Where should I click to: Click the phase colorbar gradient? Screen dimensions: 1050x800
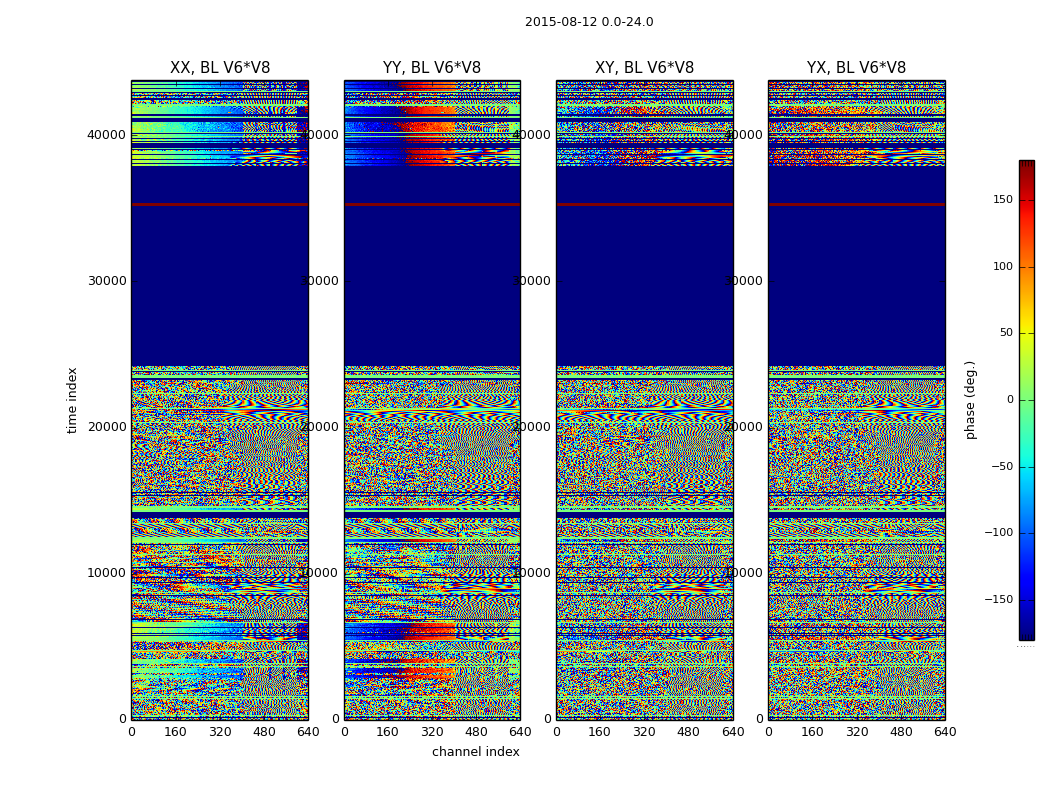click(x=1027, y=400)
